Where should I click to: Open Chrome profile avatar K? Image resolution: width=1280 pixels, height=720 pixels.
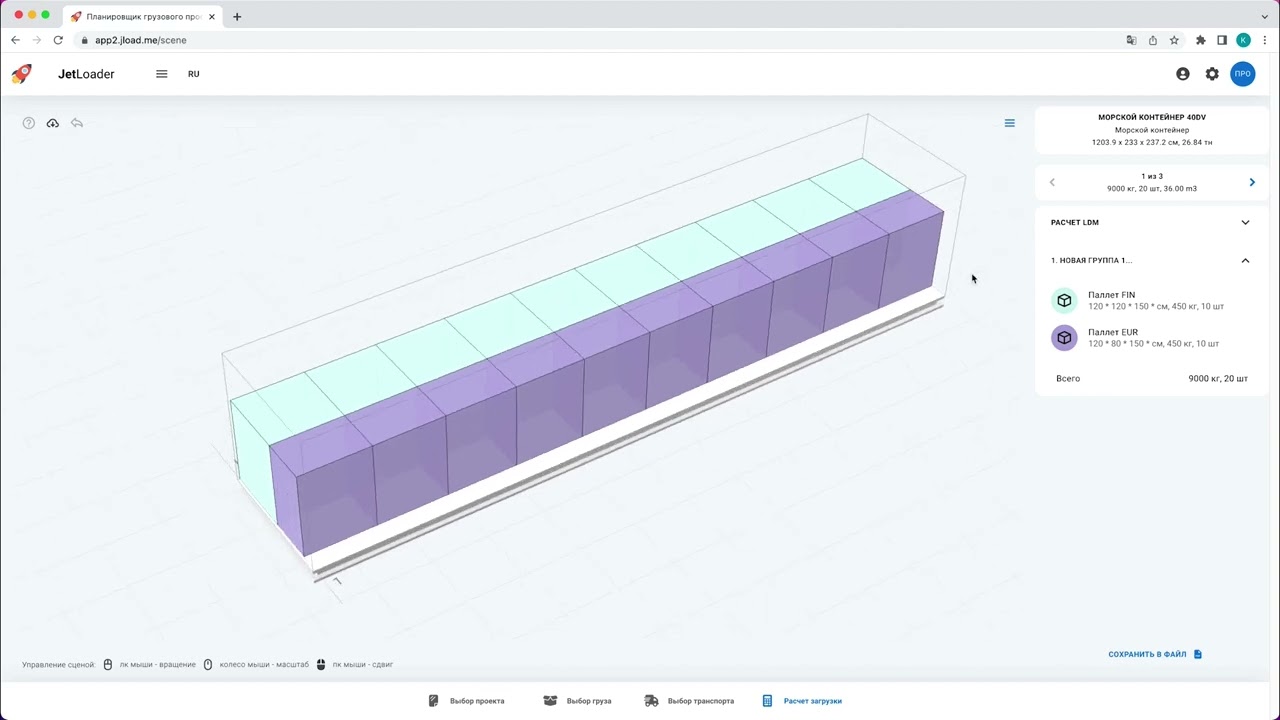pos(1243,40)
